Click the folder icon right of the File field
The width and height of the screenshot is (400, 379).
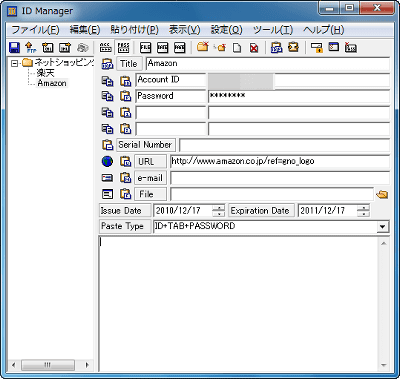[382, 194]
